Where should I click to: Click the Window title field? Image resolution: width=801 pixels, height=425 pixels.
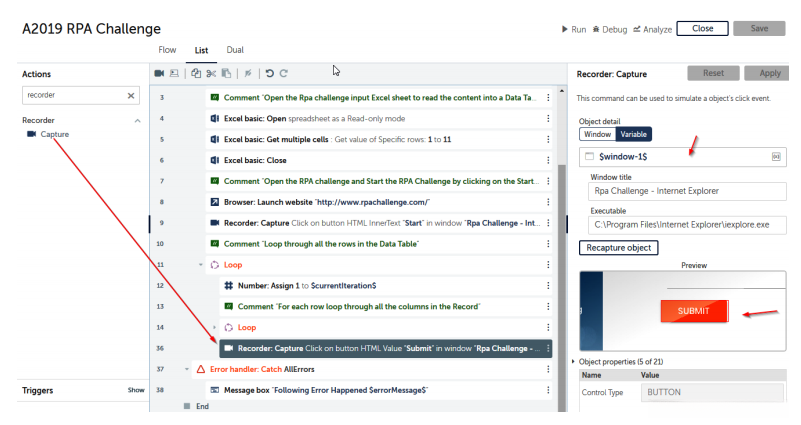point(687,191)
